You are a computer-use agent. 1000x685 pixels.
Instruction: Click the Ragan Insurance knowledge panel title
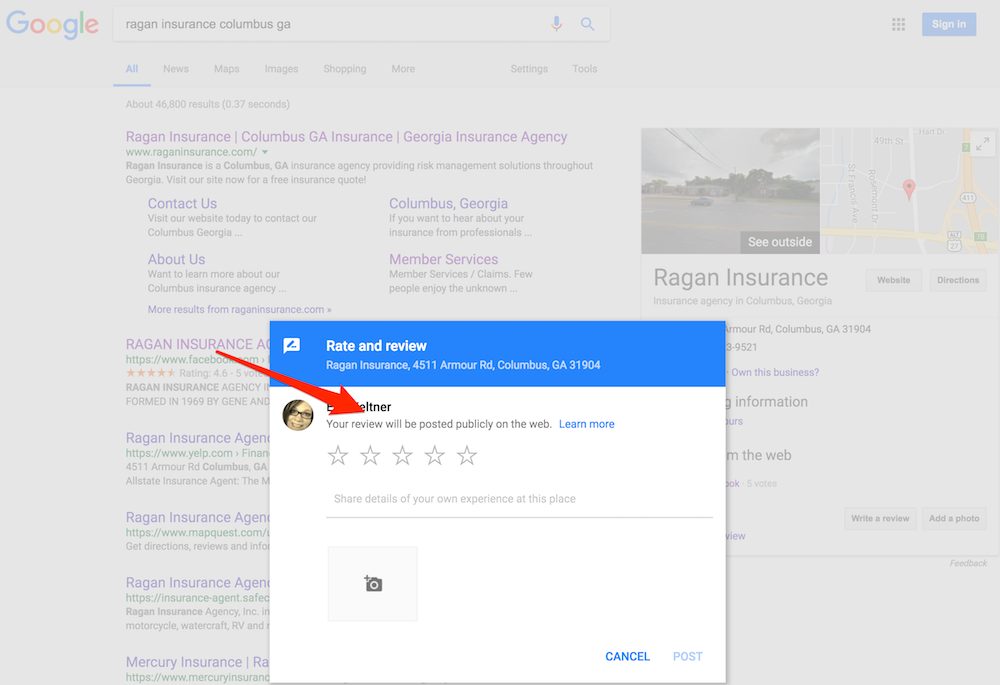[x=740, y=277]
